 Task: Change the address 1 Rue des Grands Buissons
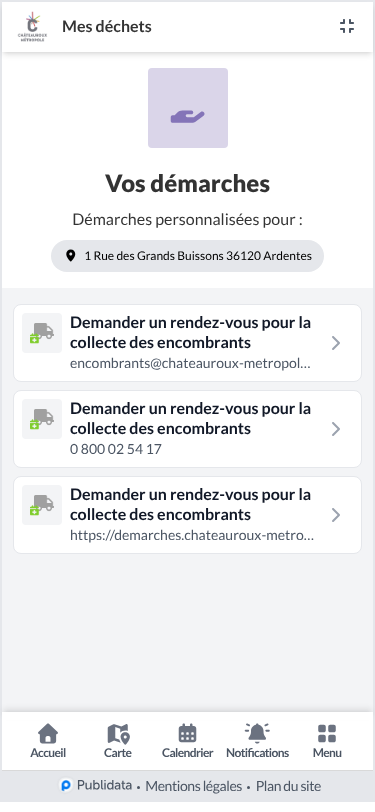188,256
